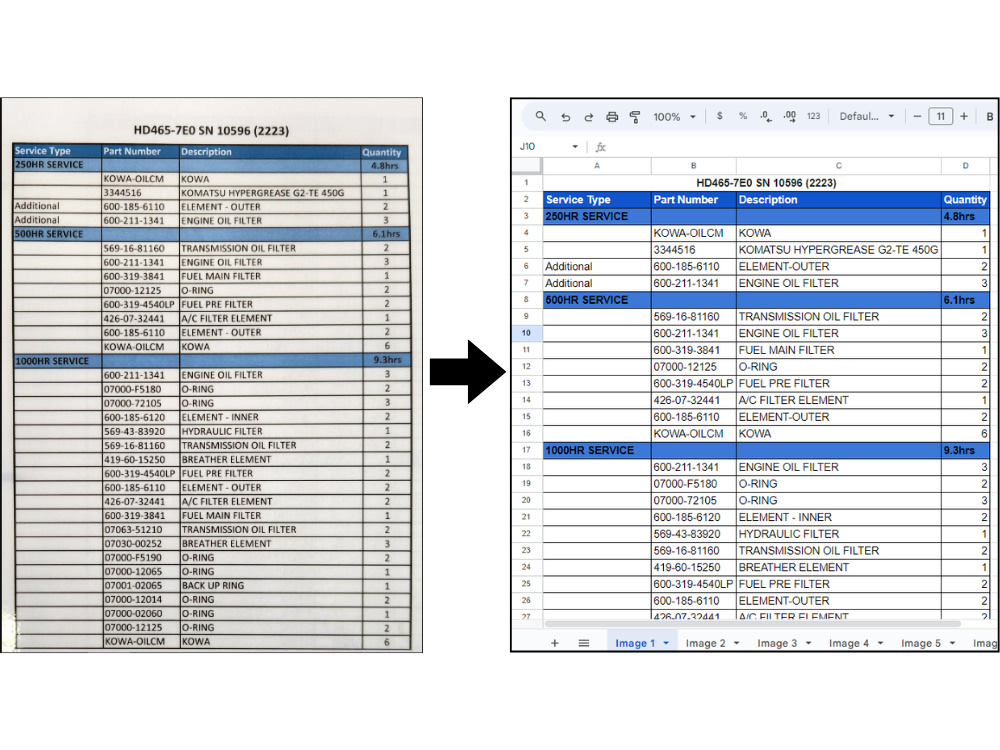
Task: Click the horizontal scrollbar below the grid
Action: click(x=753, y=624)
